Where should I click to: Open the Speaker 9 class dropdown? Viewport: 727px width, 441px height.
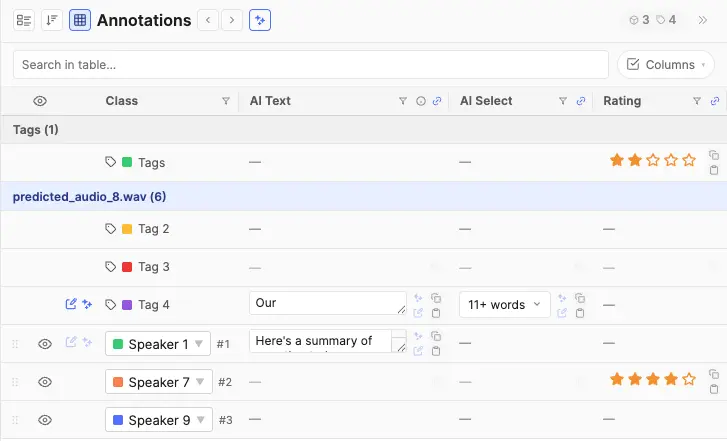tap(159, 420)
